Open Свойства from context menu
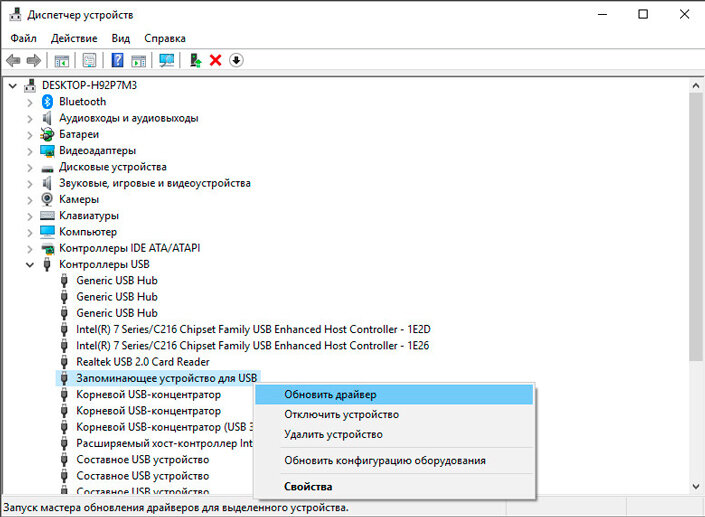The width and height of the screenshot is (705, 517). point(394,486)
